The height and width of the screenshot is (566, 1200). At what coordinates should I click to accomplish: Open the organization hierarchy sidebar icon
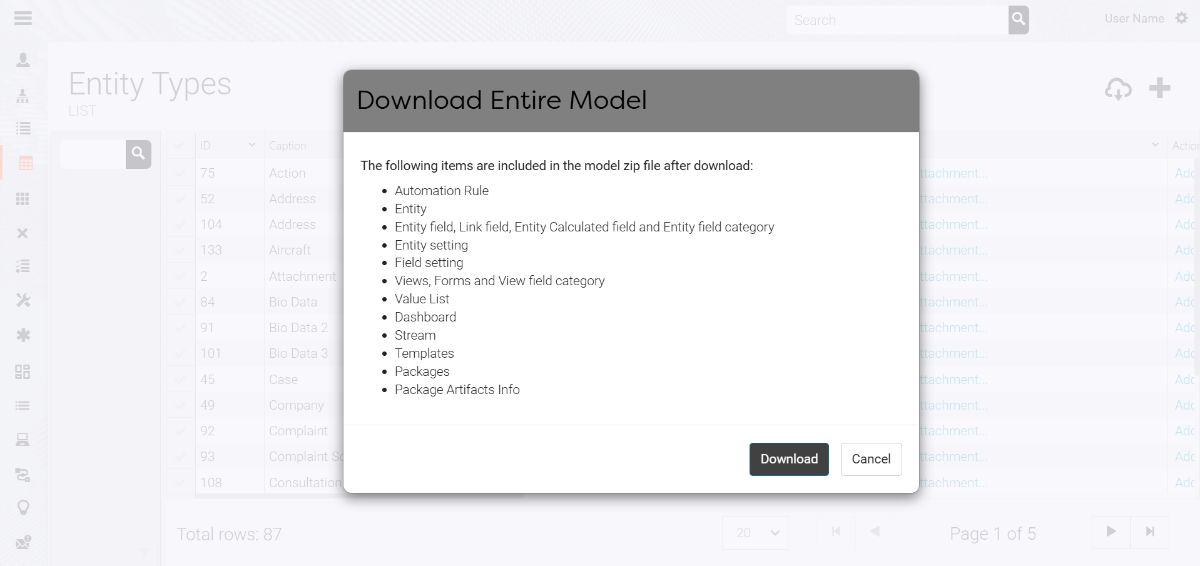tap(23, 95)
